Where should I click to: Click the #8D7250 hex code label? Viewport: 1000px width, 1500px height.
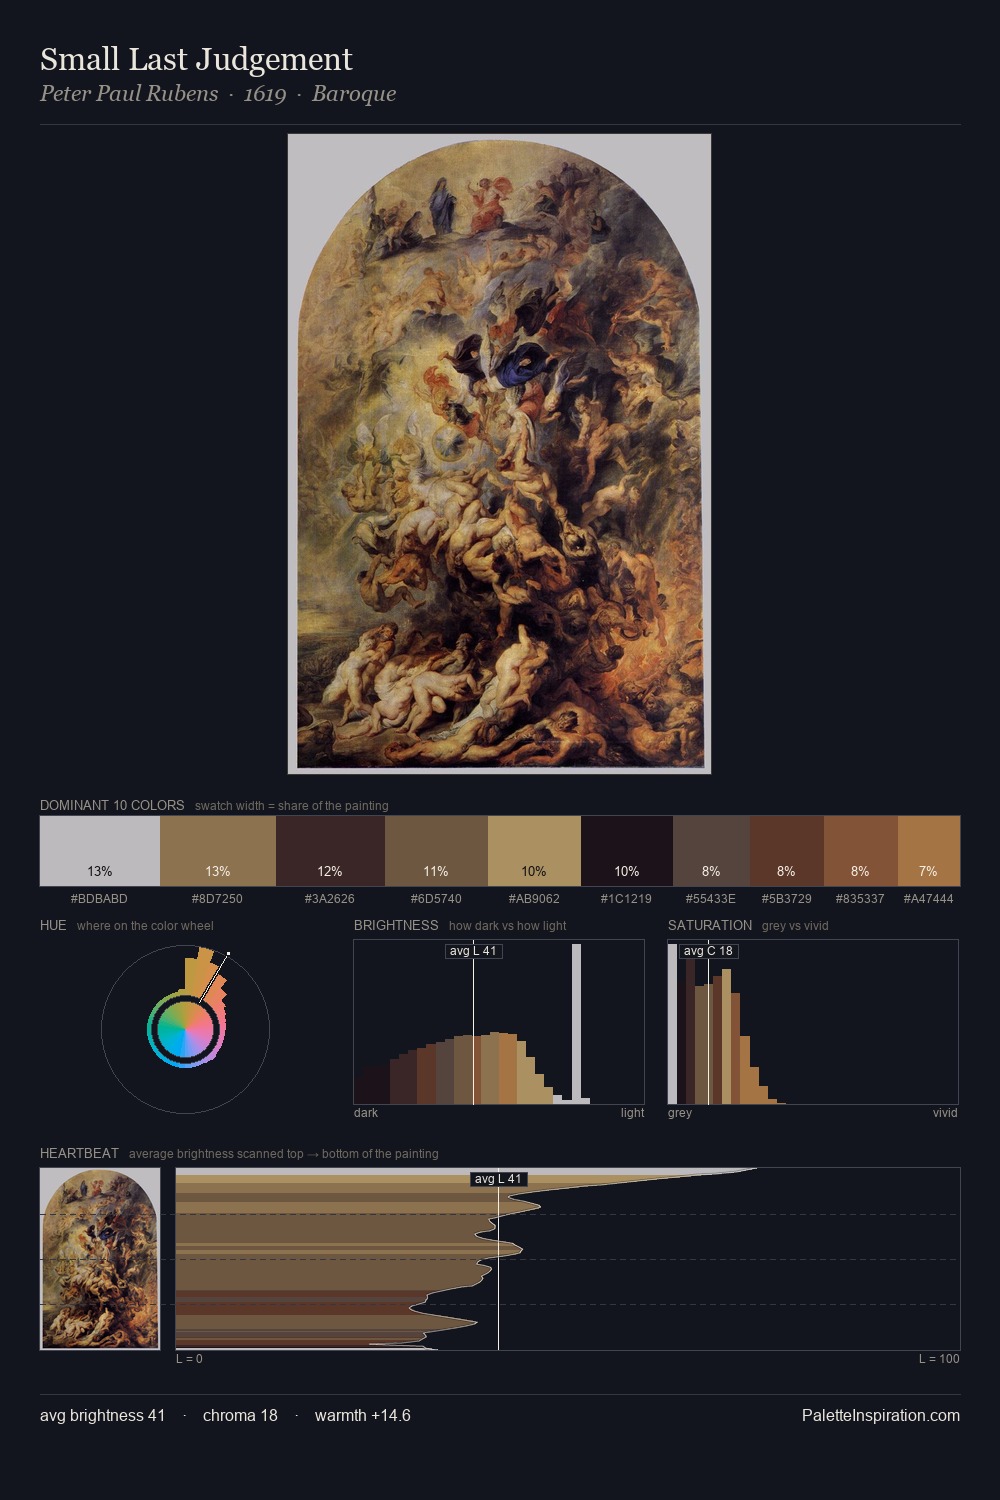coord(217,898)
